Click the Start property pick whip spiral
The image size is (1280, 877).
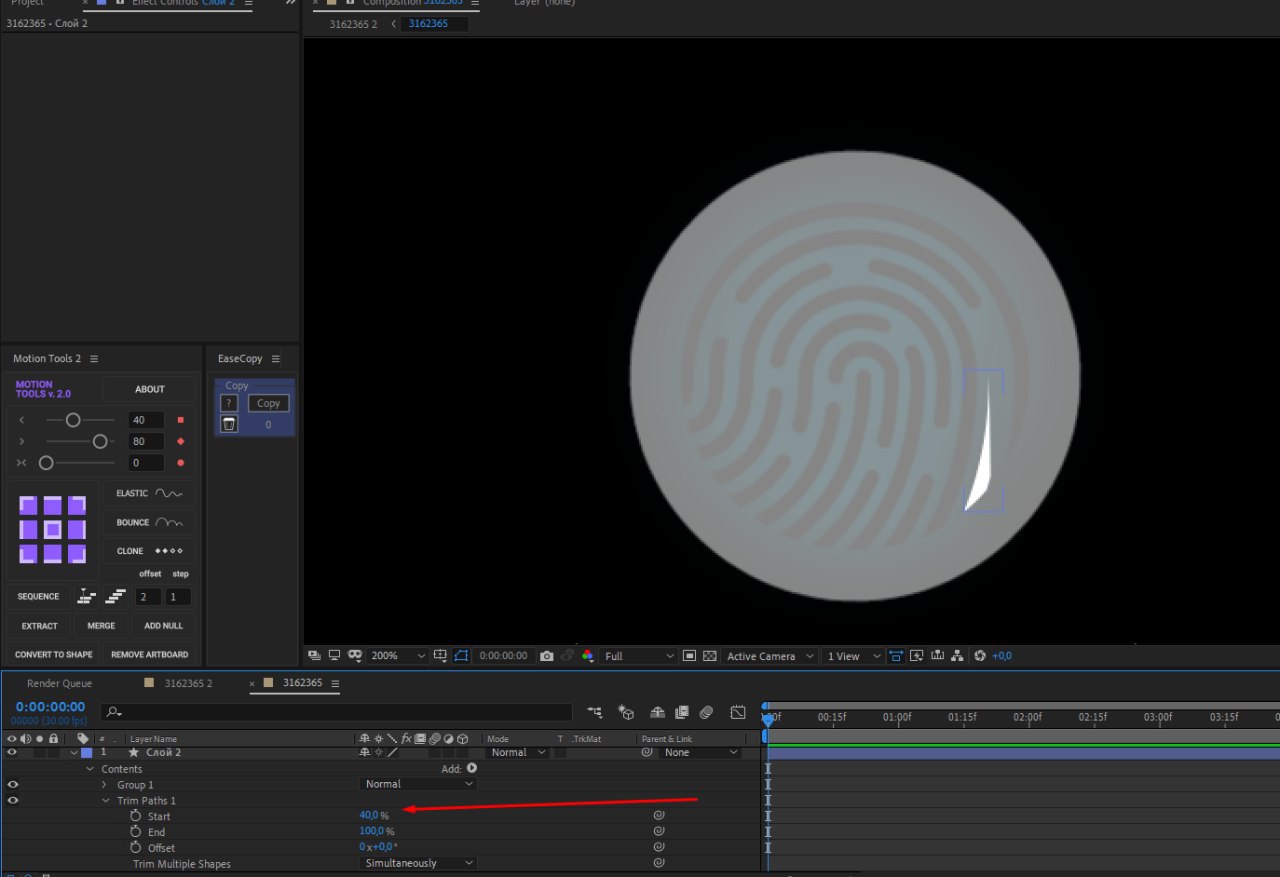coord(659,816)
